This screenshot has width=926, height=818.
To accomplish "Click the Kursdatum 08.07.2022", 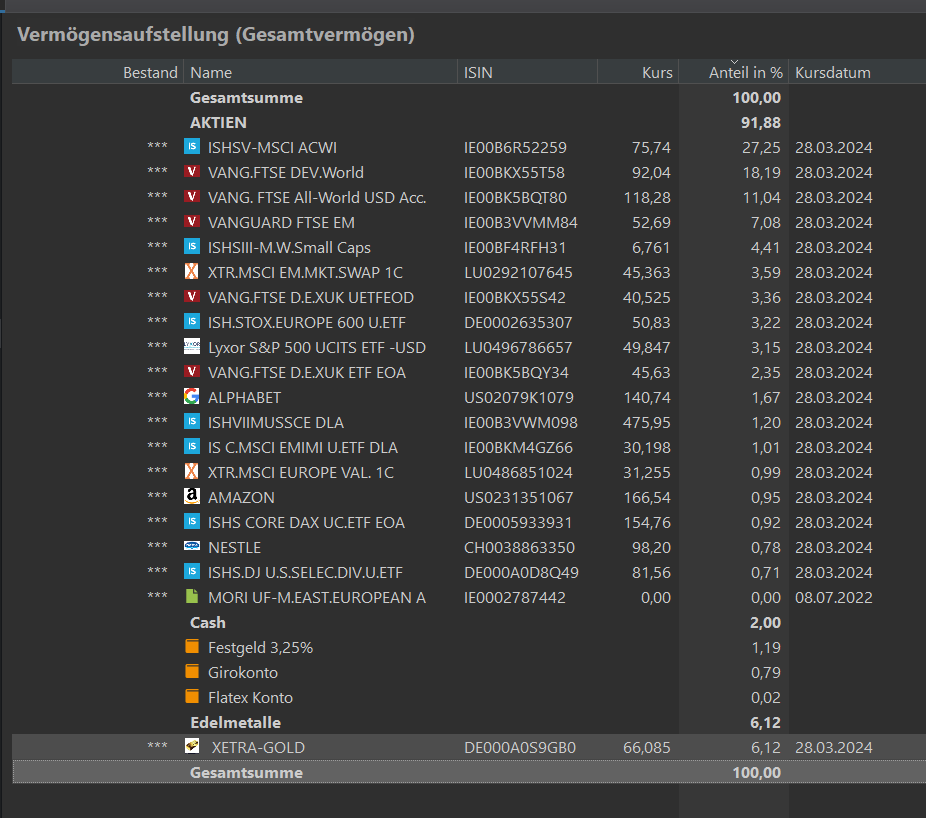I will pos(833,598).
